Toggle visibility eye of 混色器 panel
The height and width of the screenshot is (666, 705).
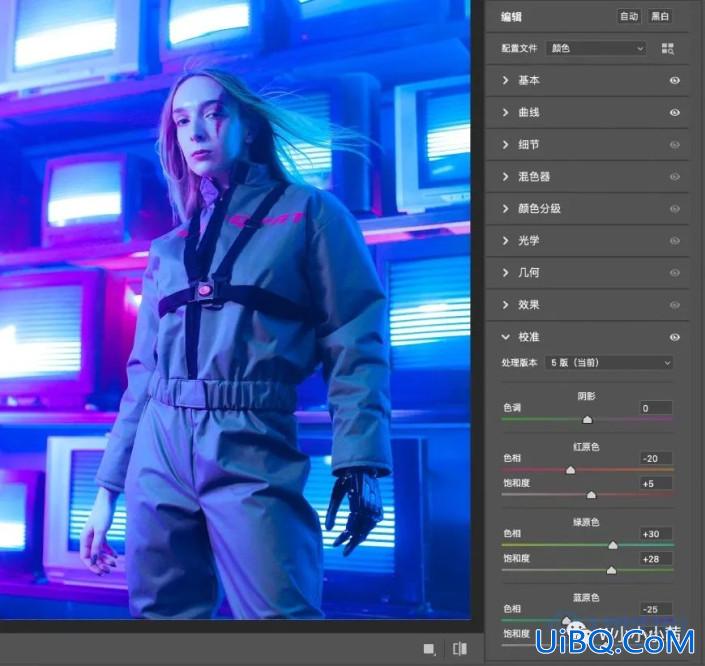(674, 177)
